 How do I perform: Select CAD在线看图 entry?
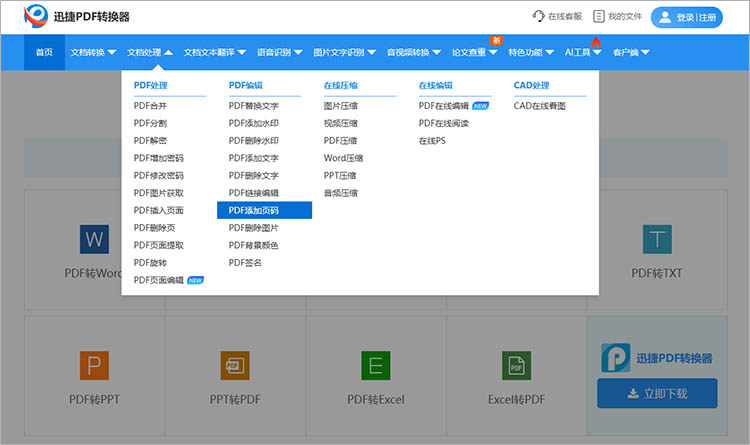(540, 106)
